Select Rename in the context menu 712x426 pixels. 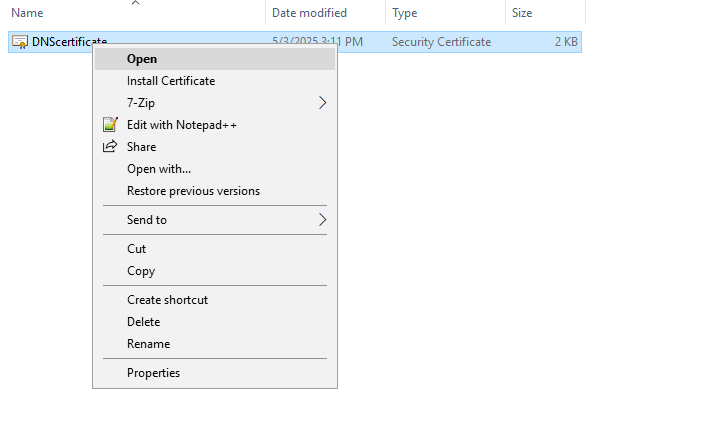pos(148,344)
